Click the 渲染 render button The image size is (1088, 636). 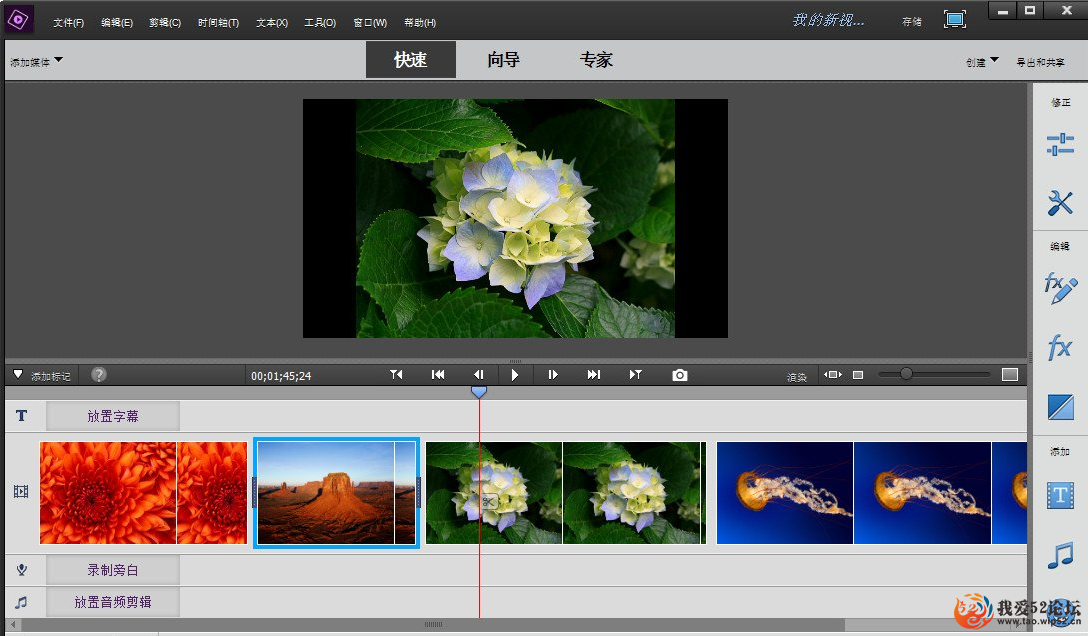pos(797,377)
